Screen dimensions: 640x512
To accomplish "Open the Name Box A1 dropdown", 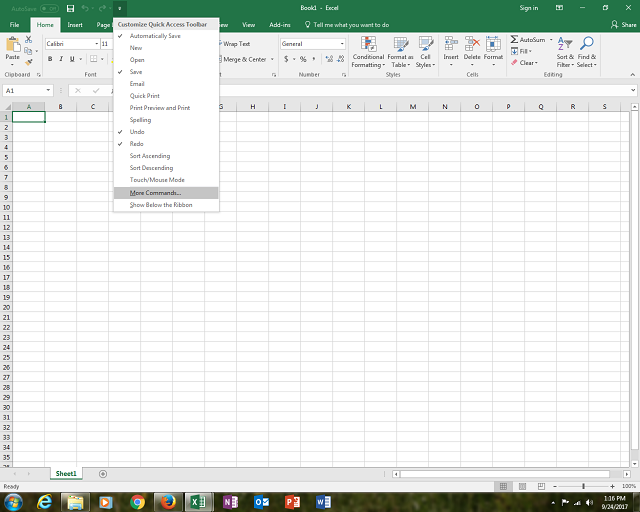I will [48, 90].
